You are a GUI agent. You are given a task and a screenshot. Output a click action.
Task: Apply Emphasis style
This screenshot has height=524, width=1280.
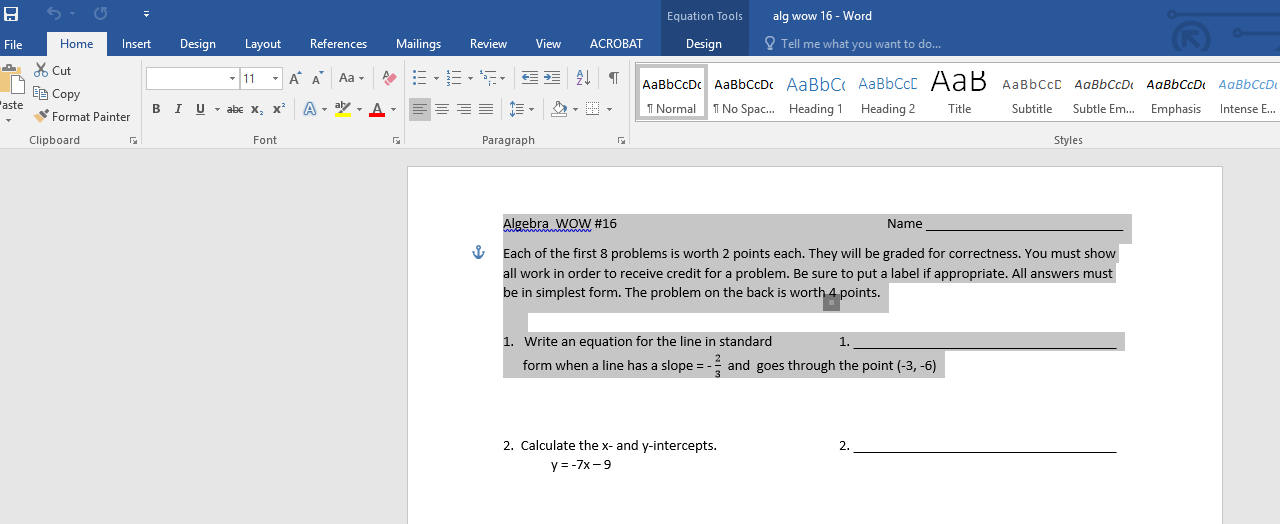1176,93
